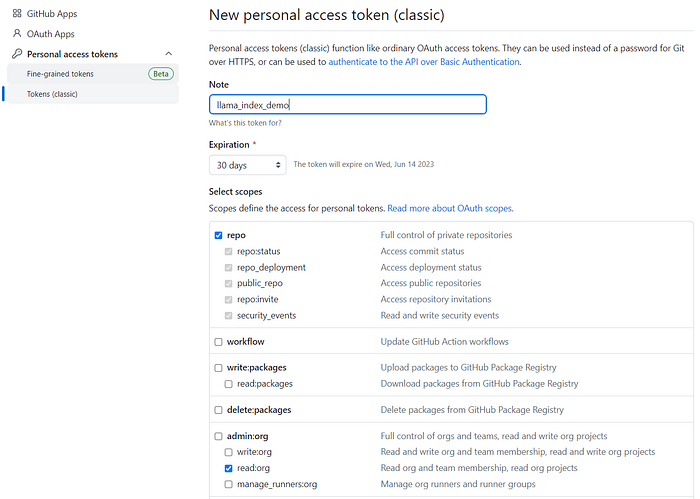700x499 pixels.
Task: Check the manage_runners:org checkbox
Action: pyautogui.click(x=229, y=484)
